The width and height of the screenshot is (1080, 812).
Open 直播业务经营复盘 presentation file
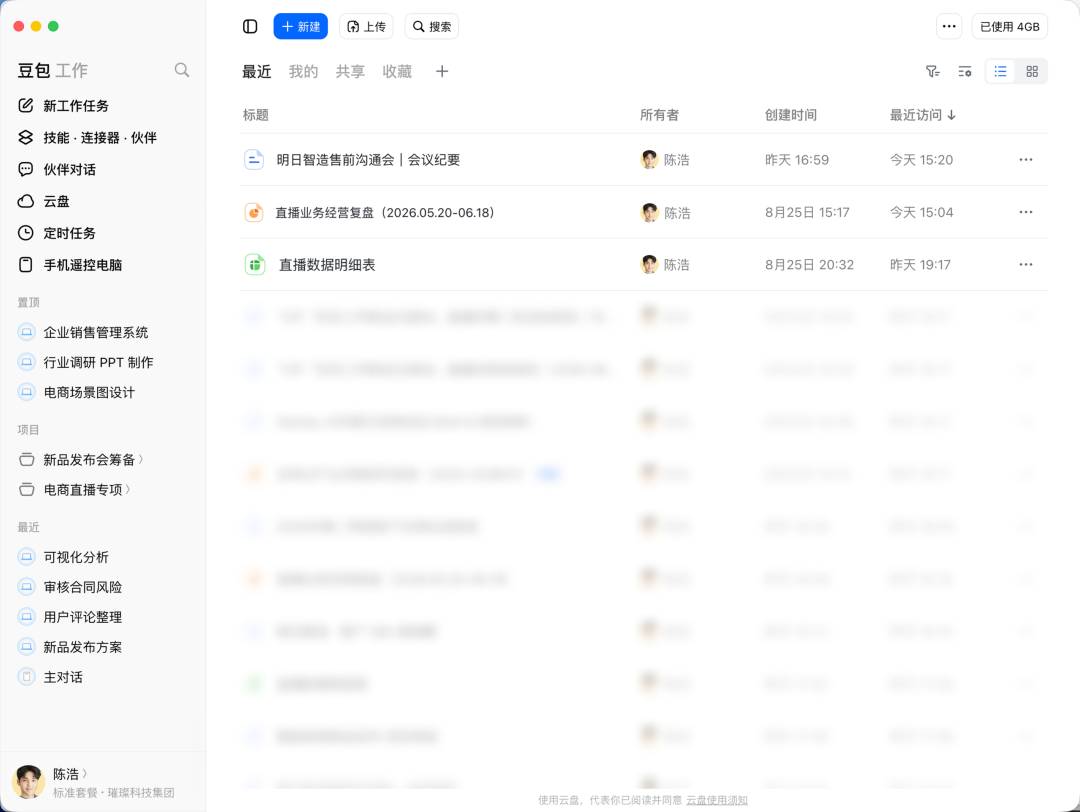385,213
